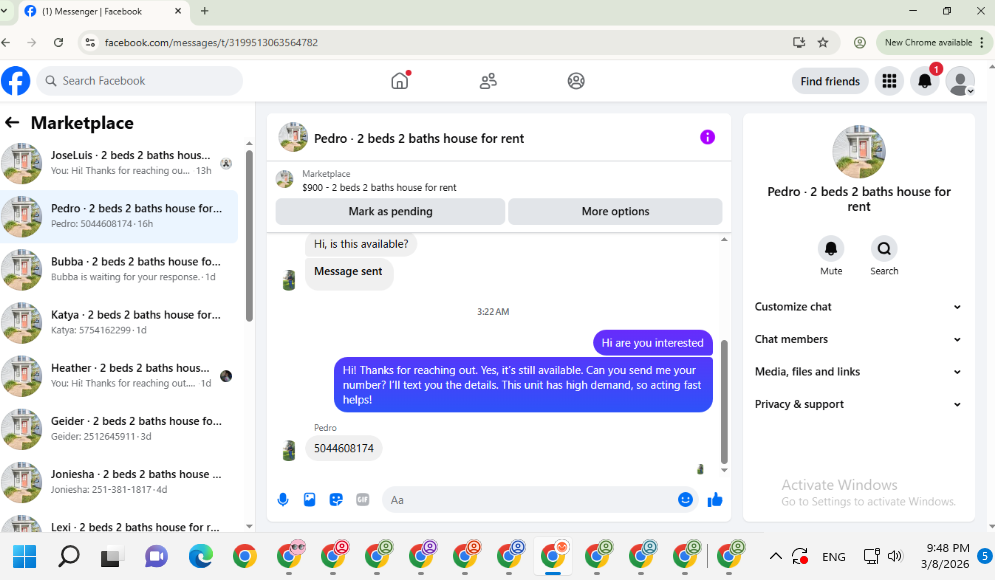Expand the Customize chat section
The image size is (995, 580).
pyautogui.click(x=858, y=306)
